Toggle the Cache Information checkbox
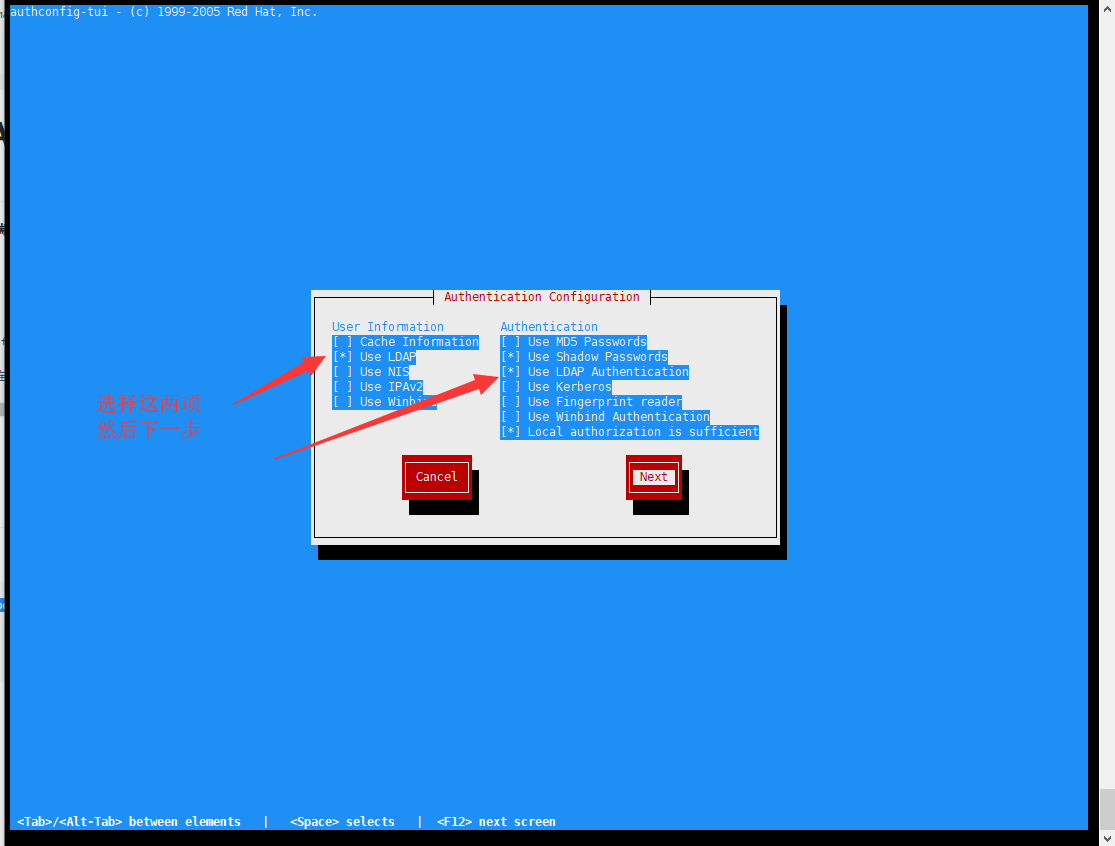The image size is (1115, 846). pos(405,342)
